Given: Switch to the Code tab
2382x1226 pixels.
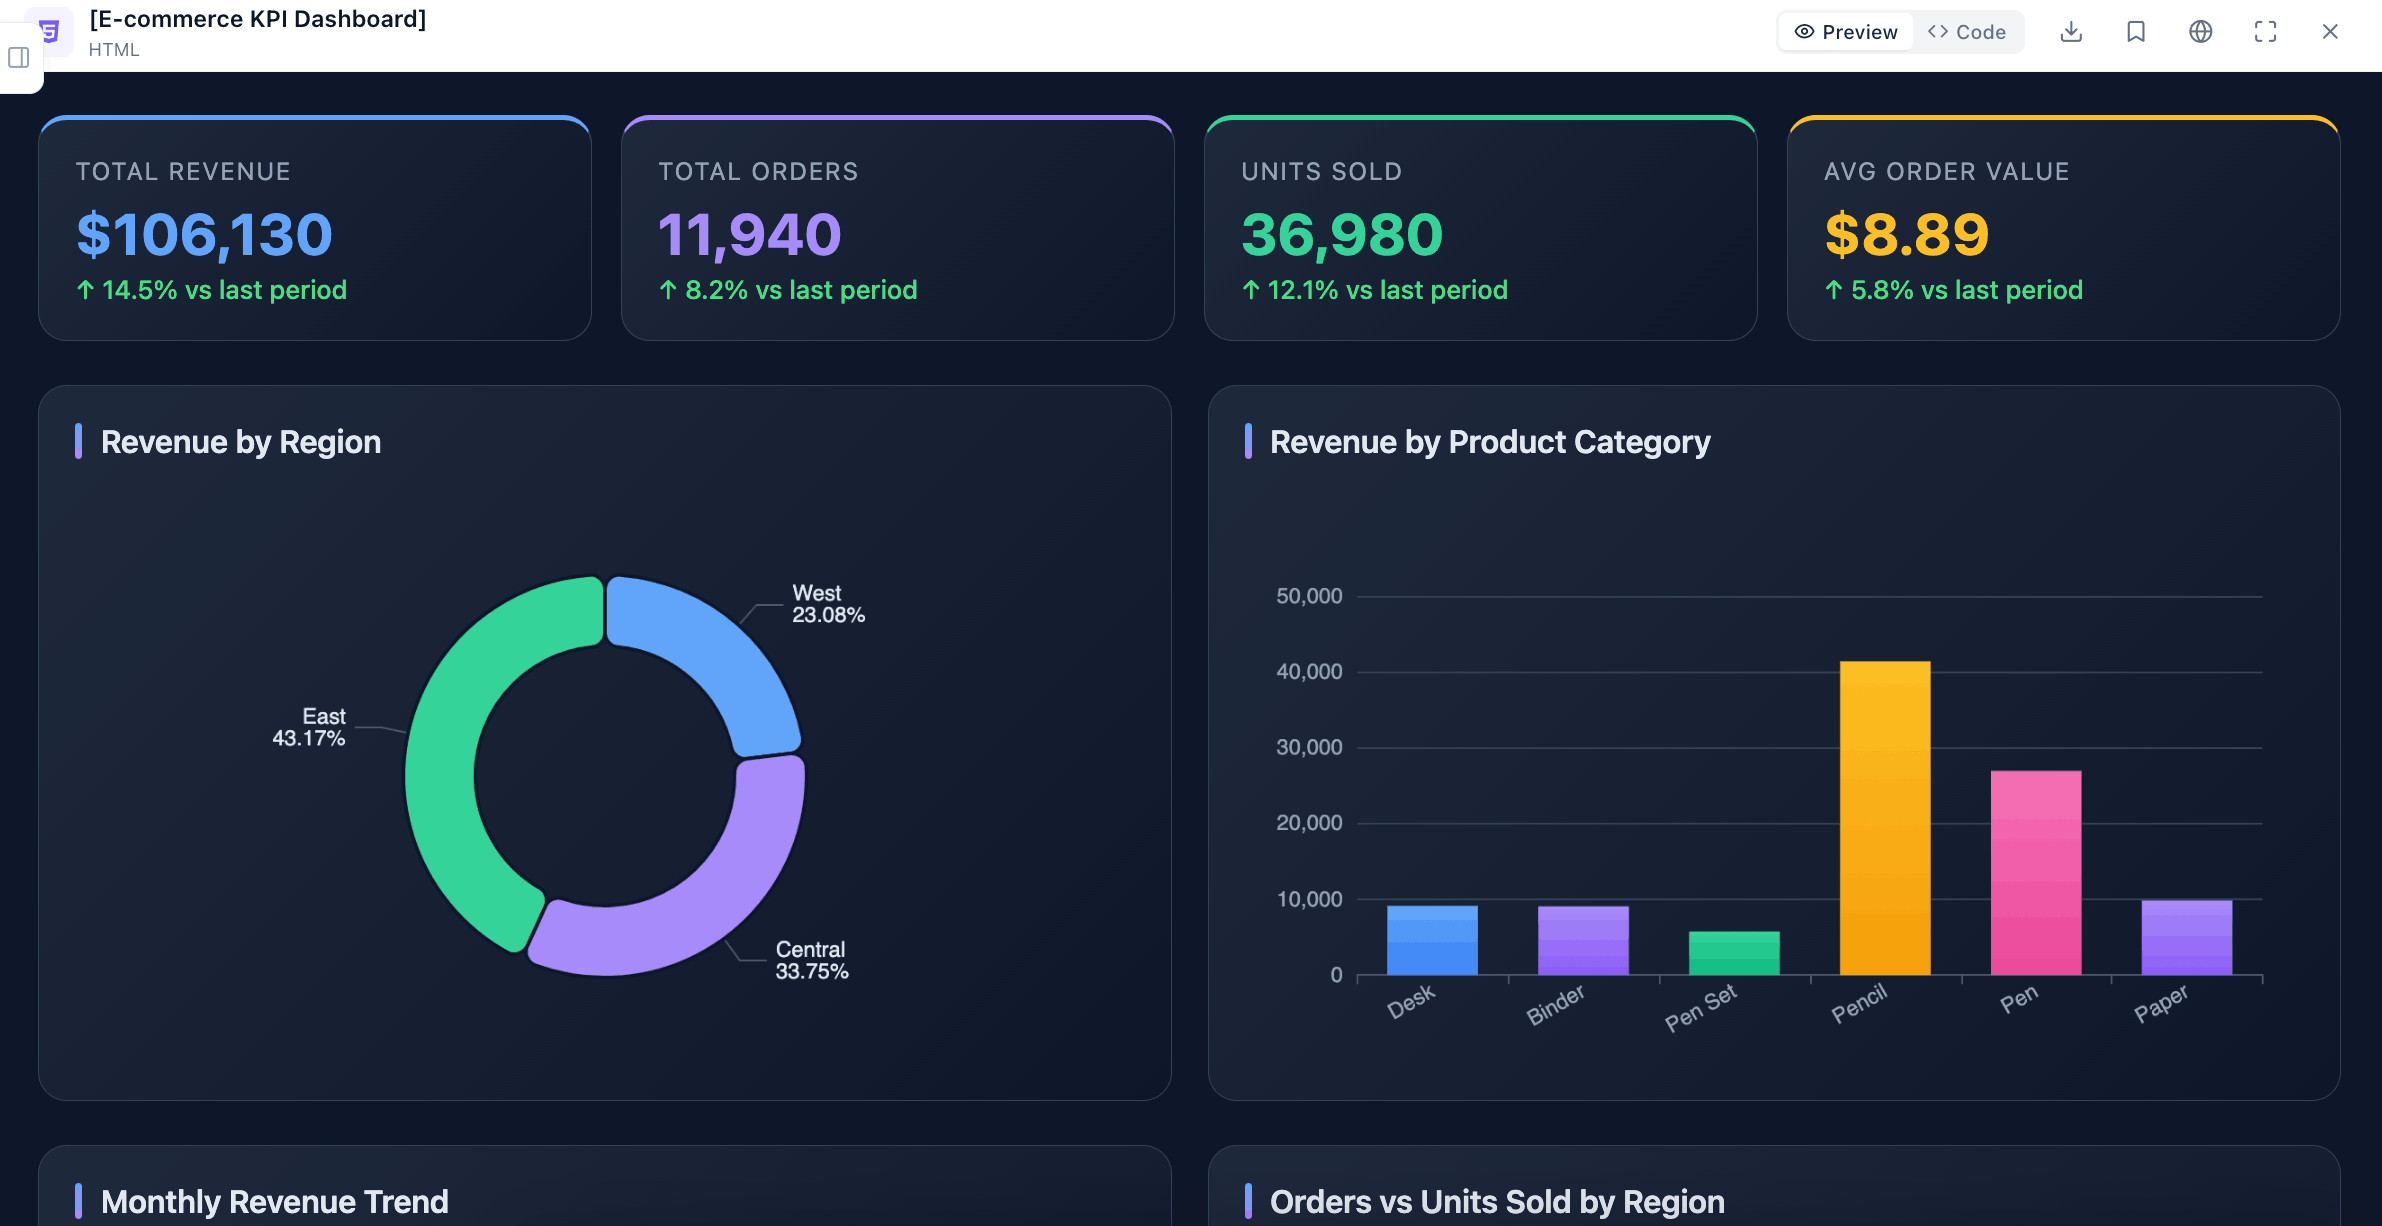Looking at the screenshot, I should [1967, 32].
